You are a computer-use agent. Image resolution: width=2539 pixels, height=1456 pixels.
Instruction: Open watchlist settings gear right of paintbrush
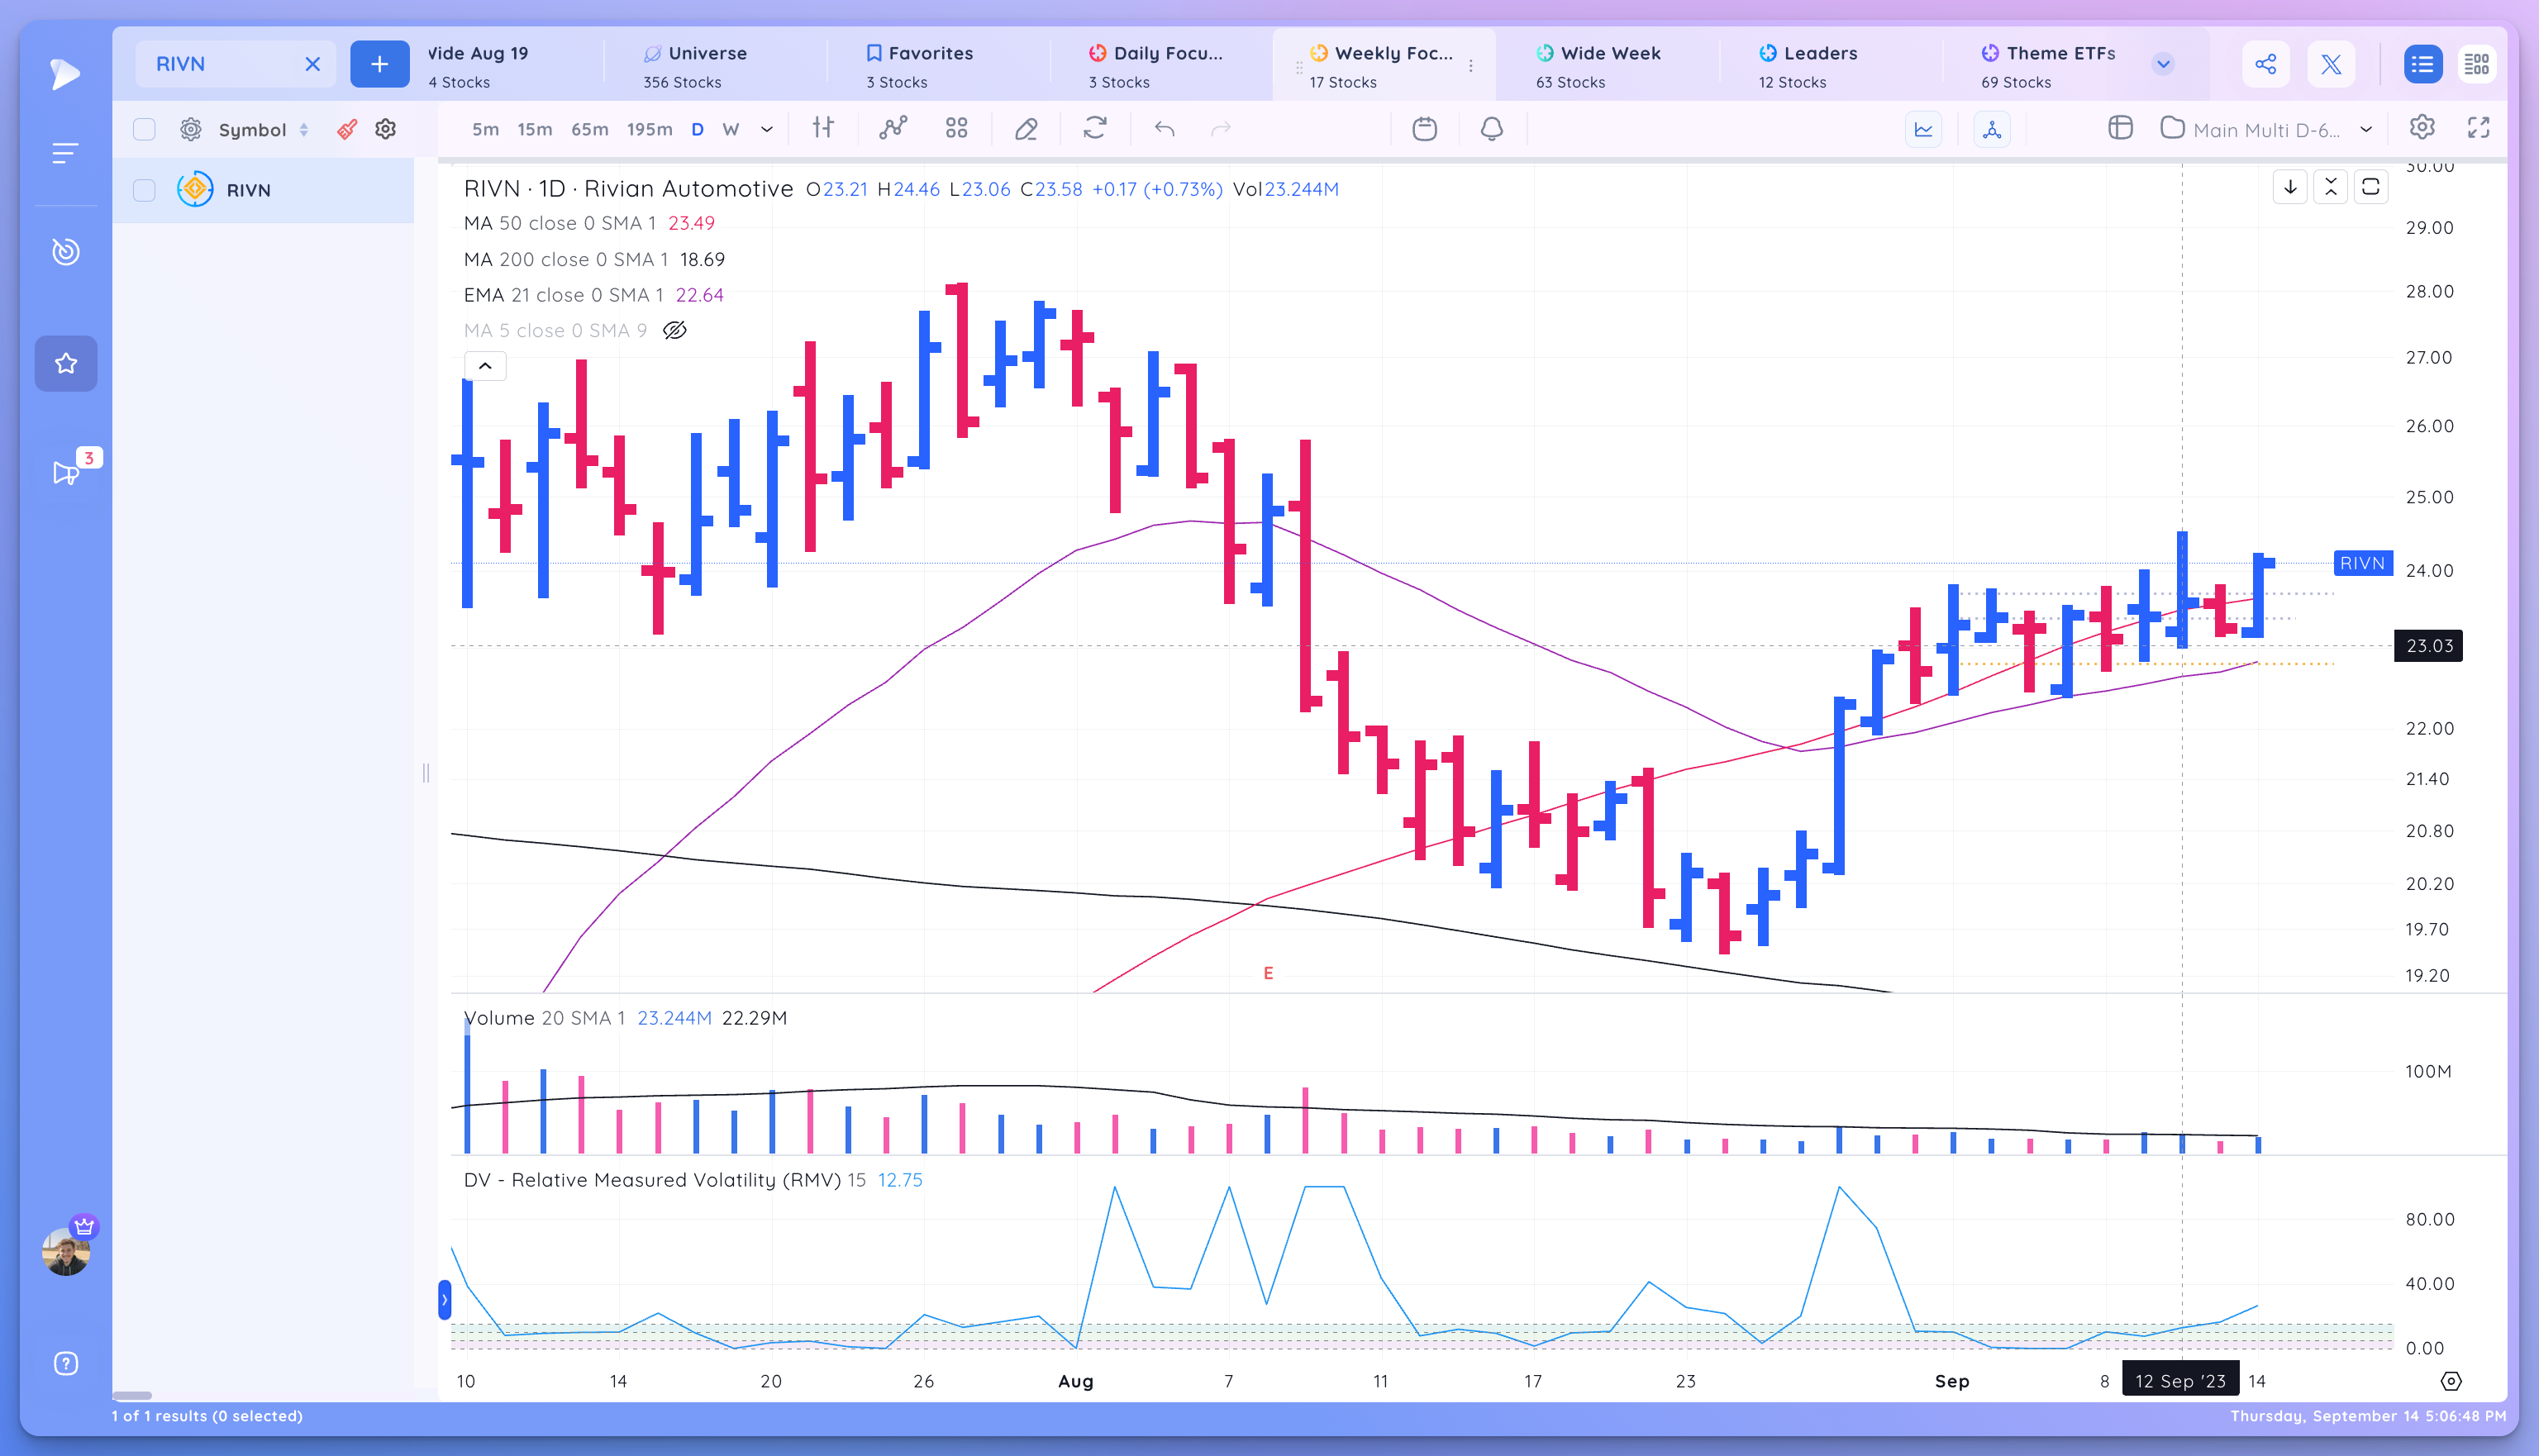[386, 129]
